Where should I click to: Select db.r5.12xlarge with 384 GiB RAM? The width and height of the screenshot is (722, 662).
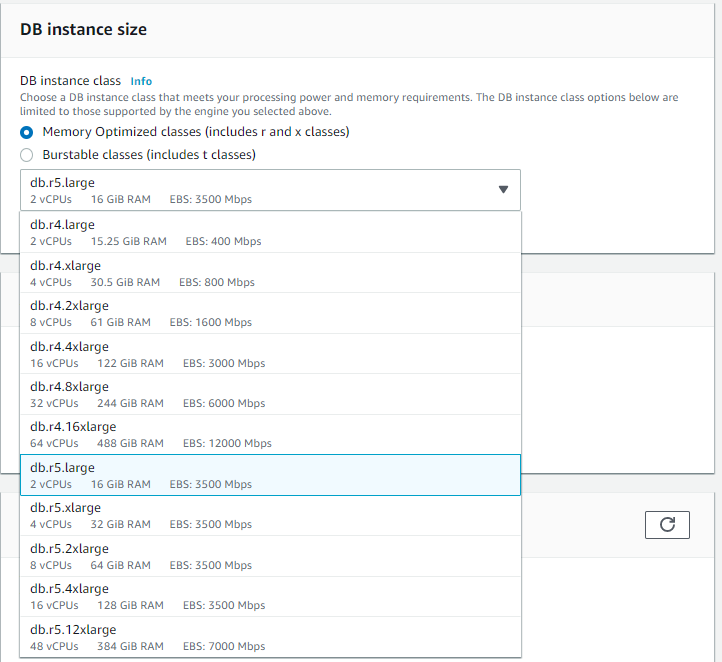(270, 637)
